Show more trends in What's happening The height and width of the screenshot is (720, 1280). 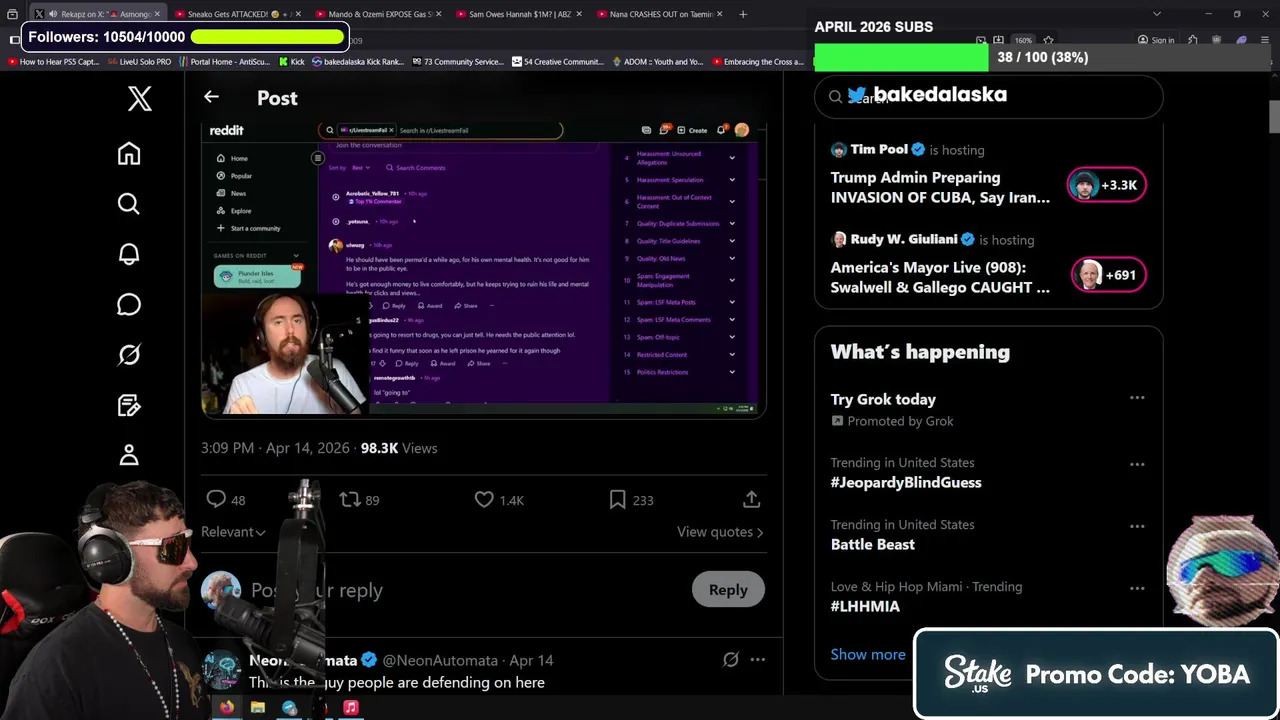point(868,654)
